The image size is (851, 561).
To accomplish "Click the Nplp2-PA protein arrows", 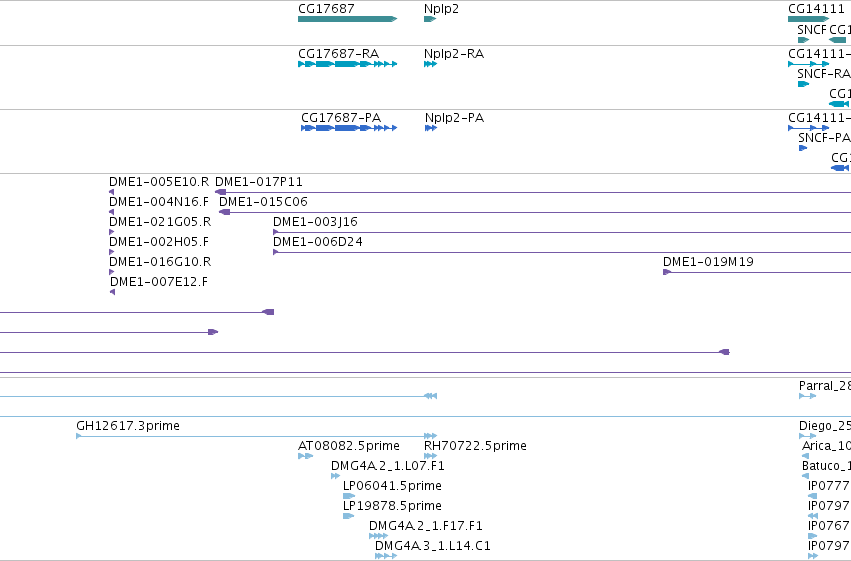I will click(431, 128).
